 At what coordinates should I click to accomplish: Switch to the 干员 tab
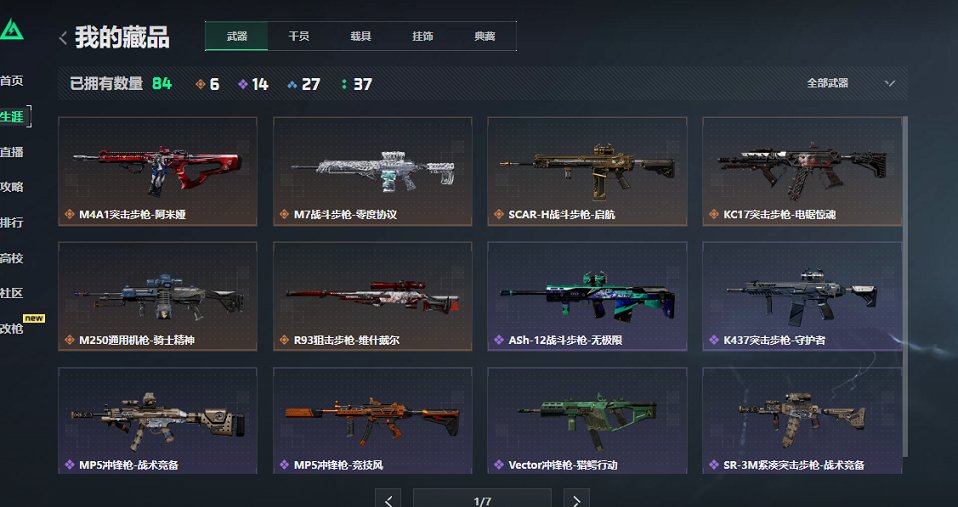[299, 36]
